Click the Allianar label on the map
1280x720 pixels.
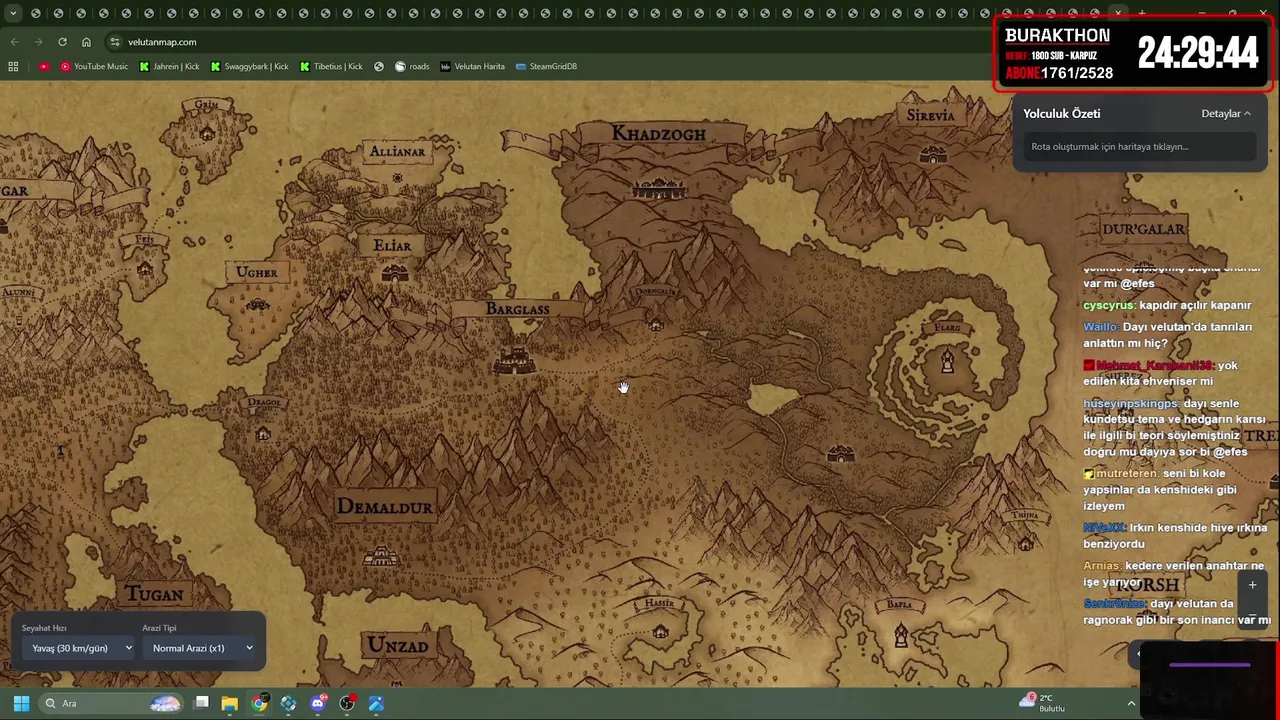coord(397,152)
